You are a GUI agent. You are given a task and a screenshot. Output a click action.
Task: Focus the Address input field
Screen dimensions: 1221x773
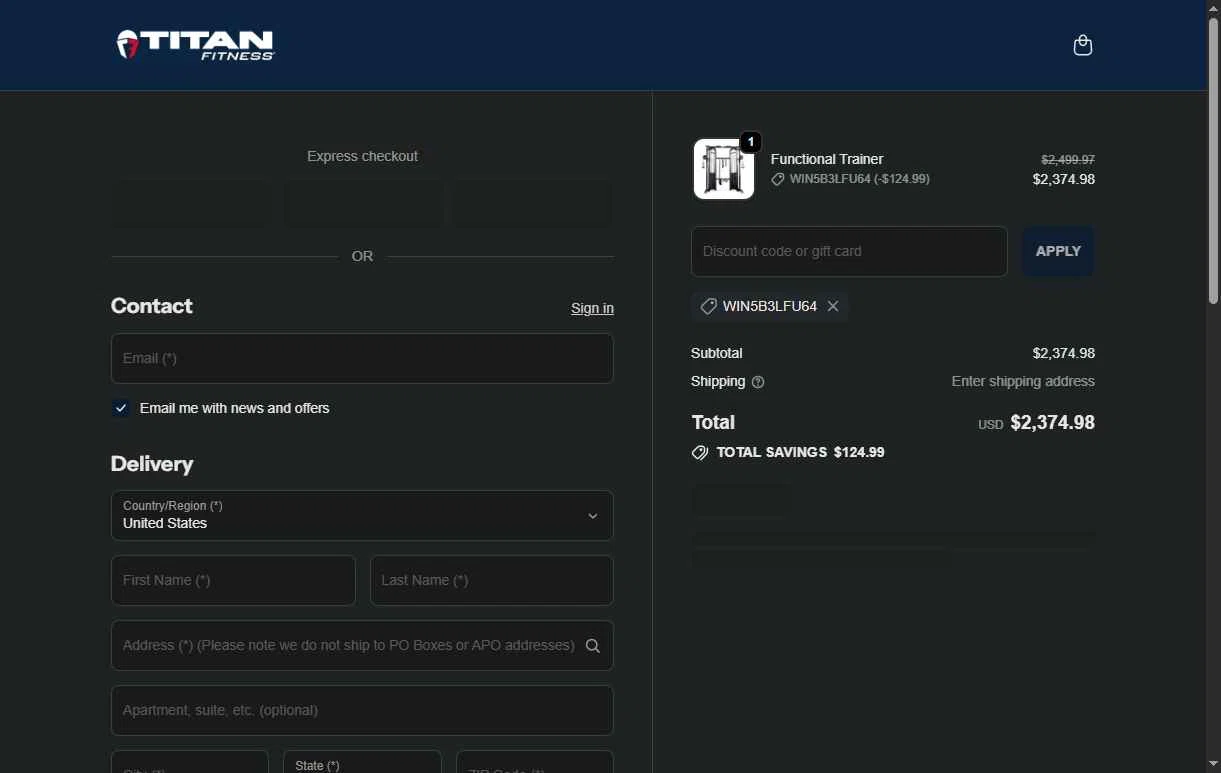click(362, 645)
